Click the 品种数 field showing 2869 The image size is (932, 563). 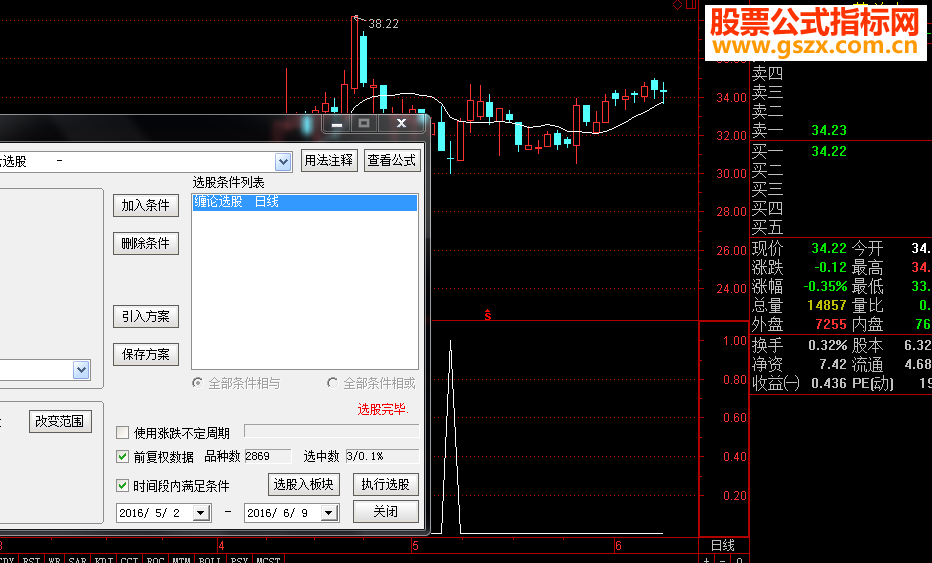tap(267, 456)
